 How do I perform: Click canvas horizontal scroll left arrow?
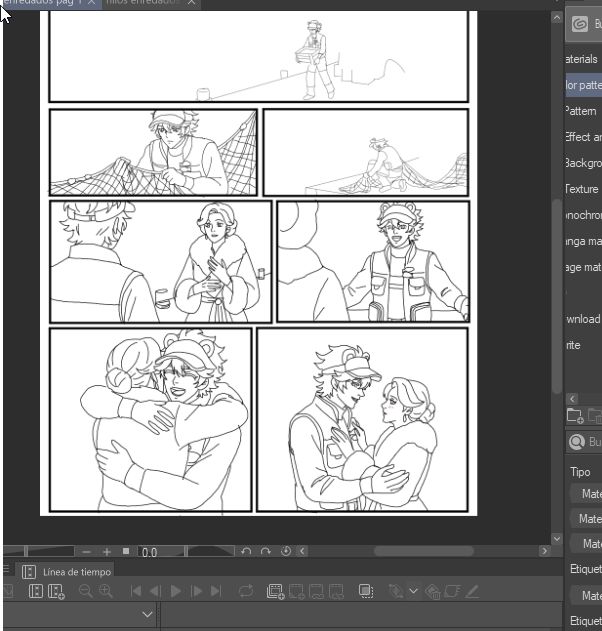[x=303, y=551]
